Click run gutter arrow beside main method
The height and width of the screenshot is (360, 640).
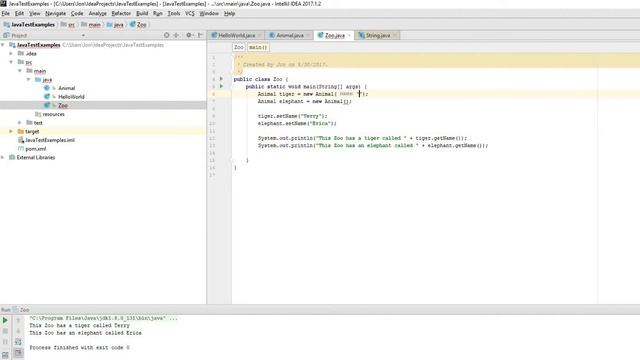click(222, 86)
